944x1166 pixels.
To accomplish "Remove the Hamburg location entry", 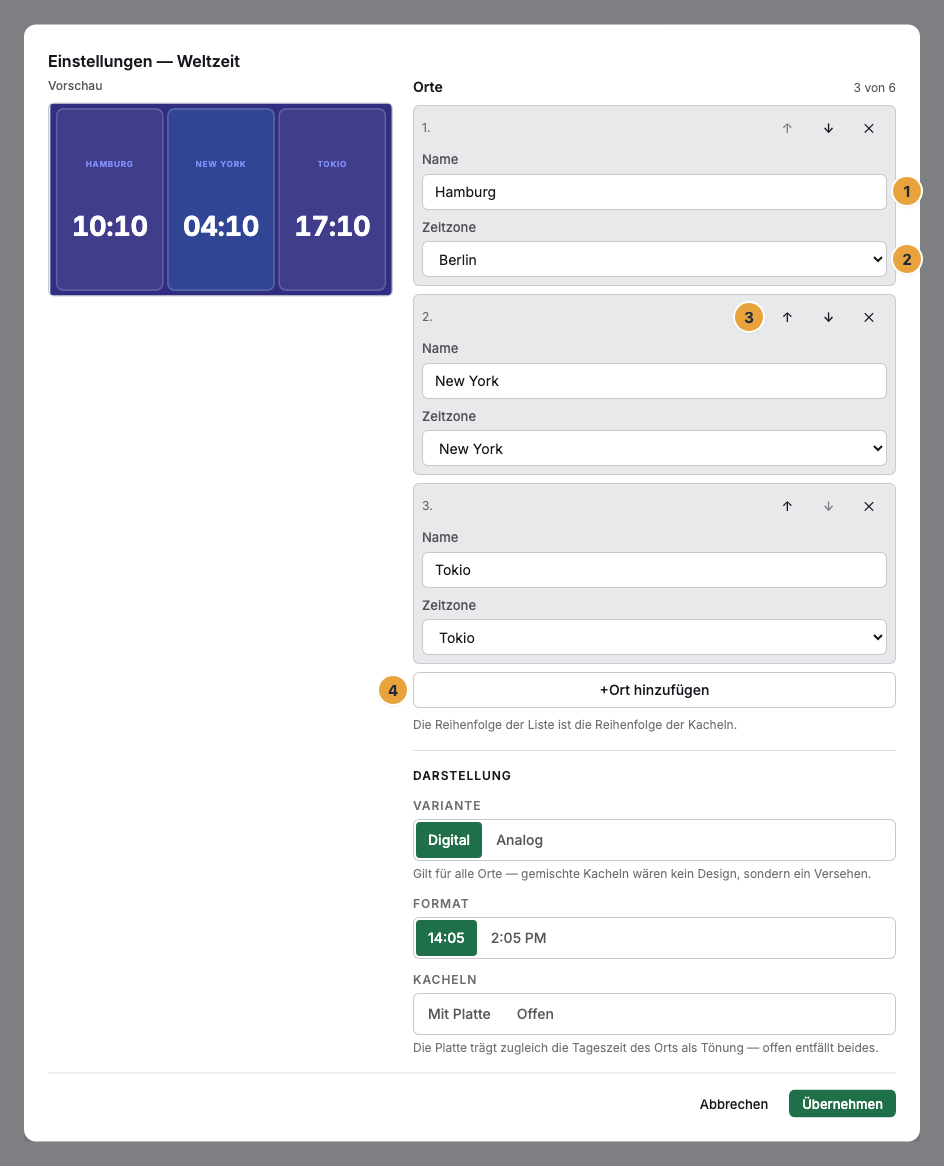I will (x=869, y=129).
